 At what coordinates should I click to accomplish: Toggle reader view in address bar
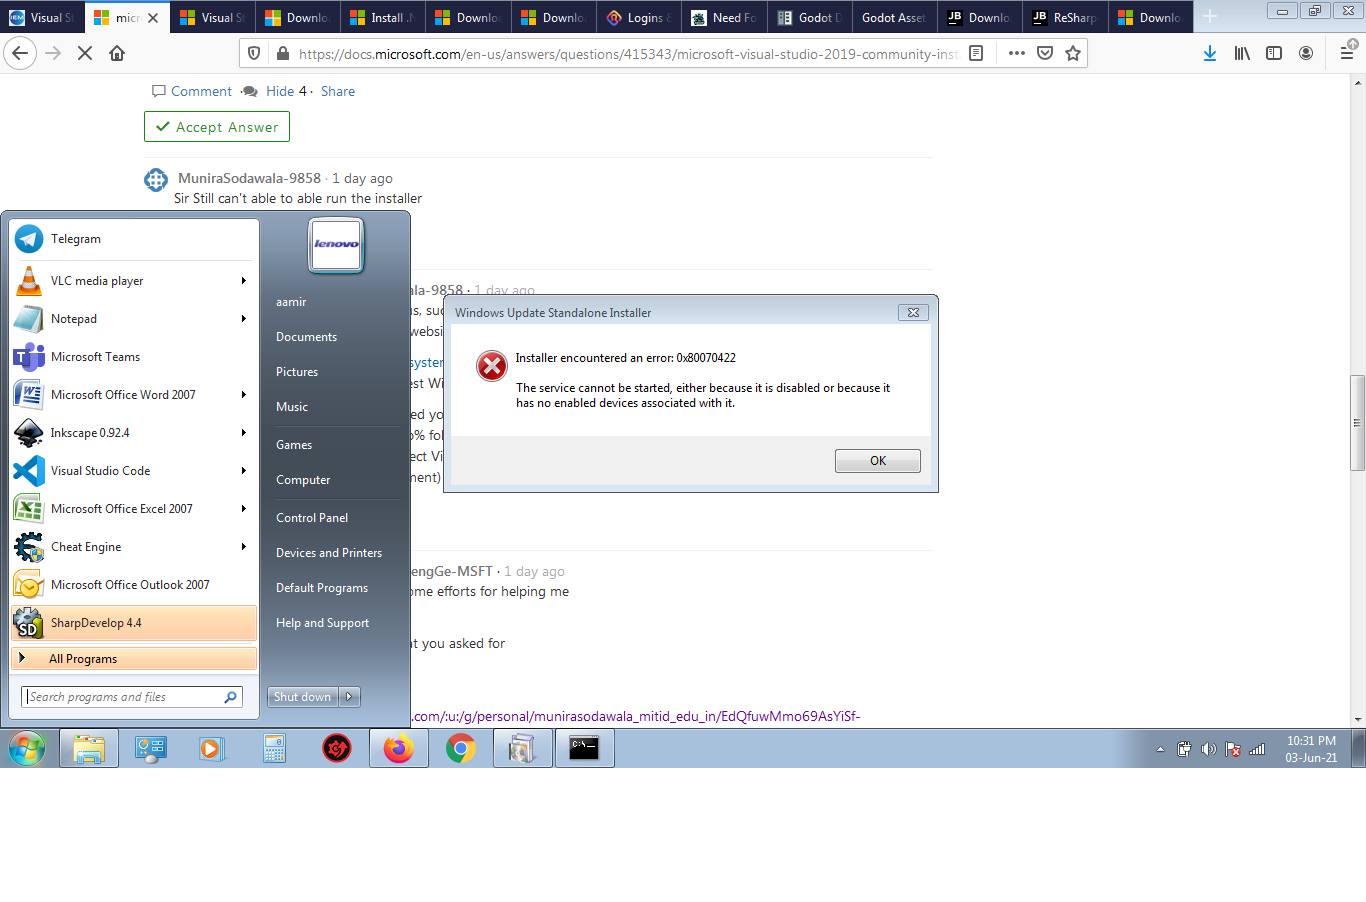point(977,53)
